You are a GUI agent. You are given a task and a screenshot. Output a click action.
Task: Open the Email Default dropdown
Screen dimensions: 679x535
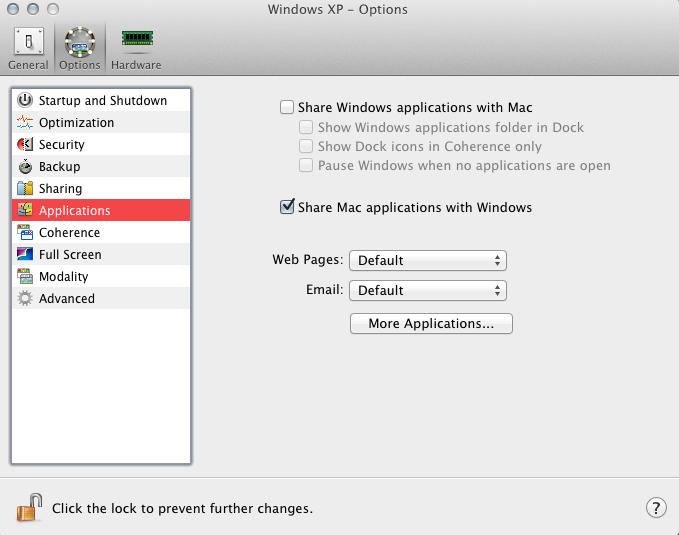click(x=428, y=290)
